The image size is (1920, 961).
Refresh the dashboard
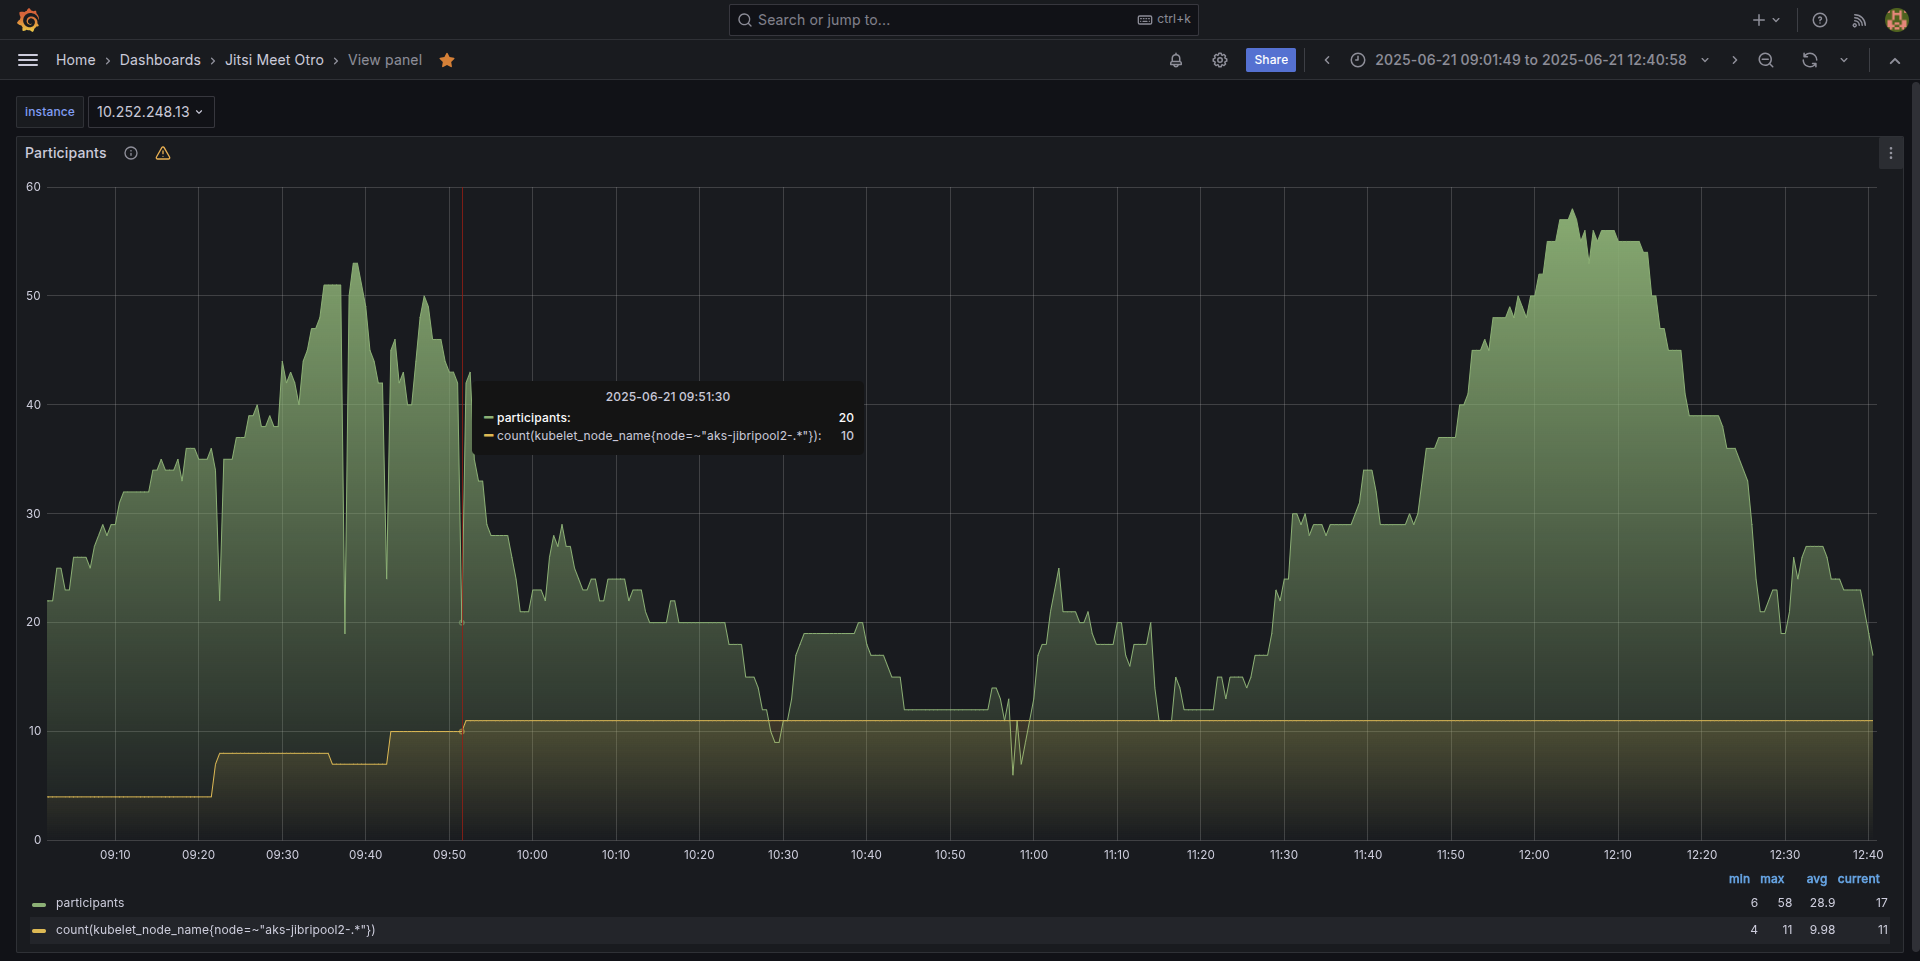pyautogui.click(x=1809, y=60)
